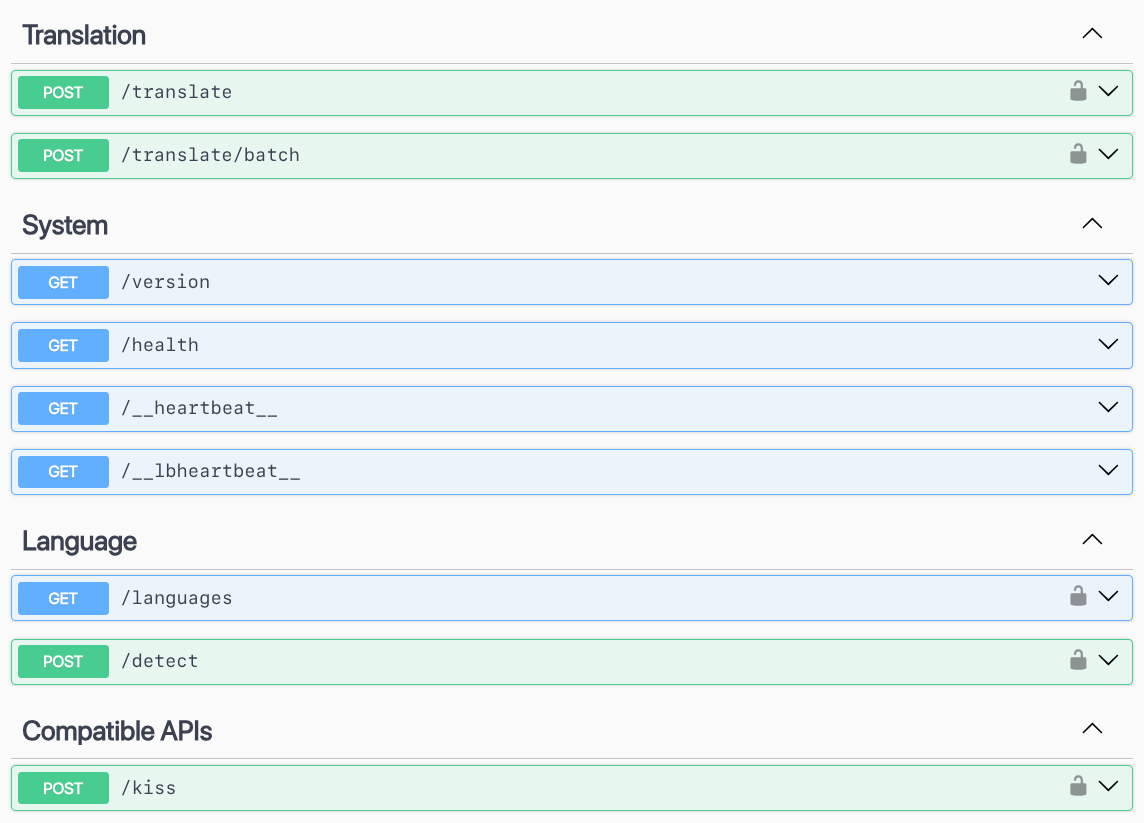
Task: Collapse the Compatible APIs section
Action: (x=1092, y=730)
